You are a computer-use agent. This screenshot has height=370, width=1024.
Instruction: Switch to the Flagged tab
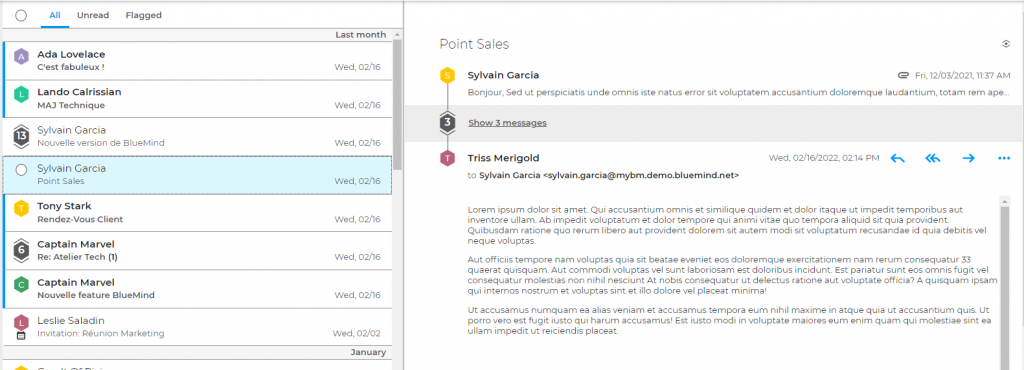click(144, 15)
